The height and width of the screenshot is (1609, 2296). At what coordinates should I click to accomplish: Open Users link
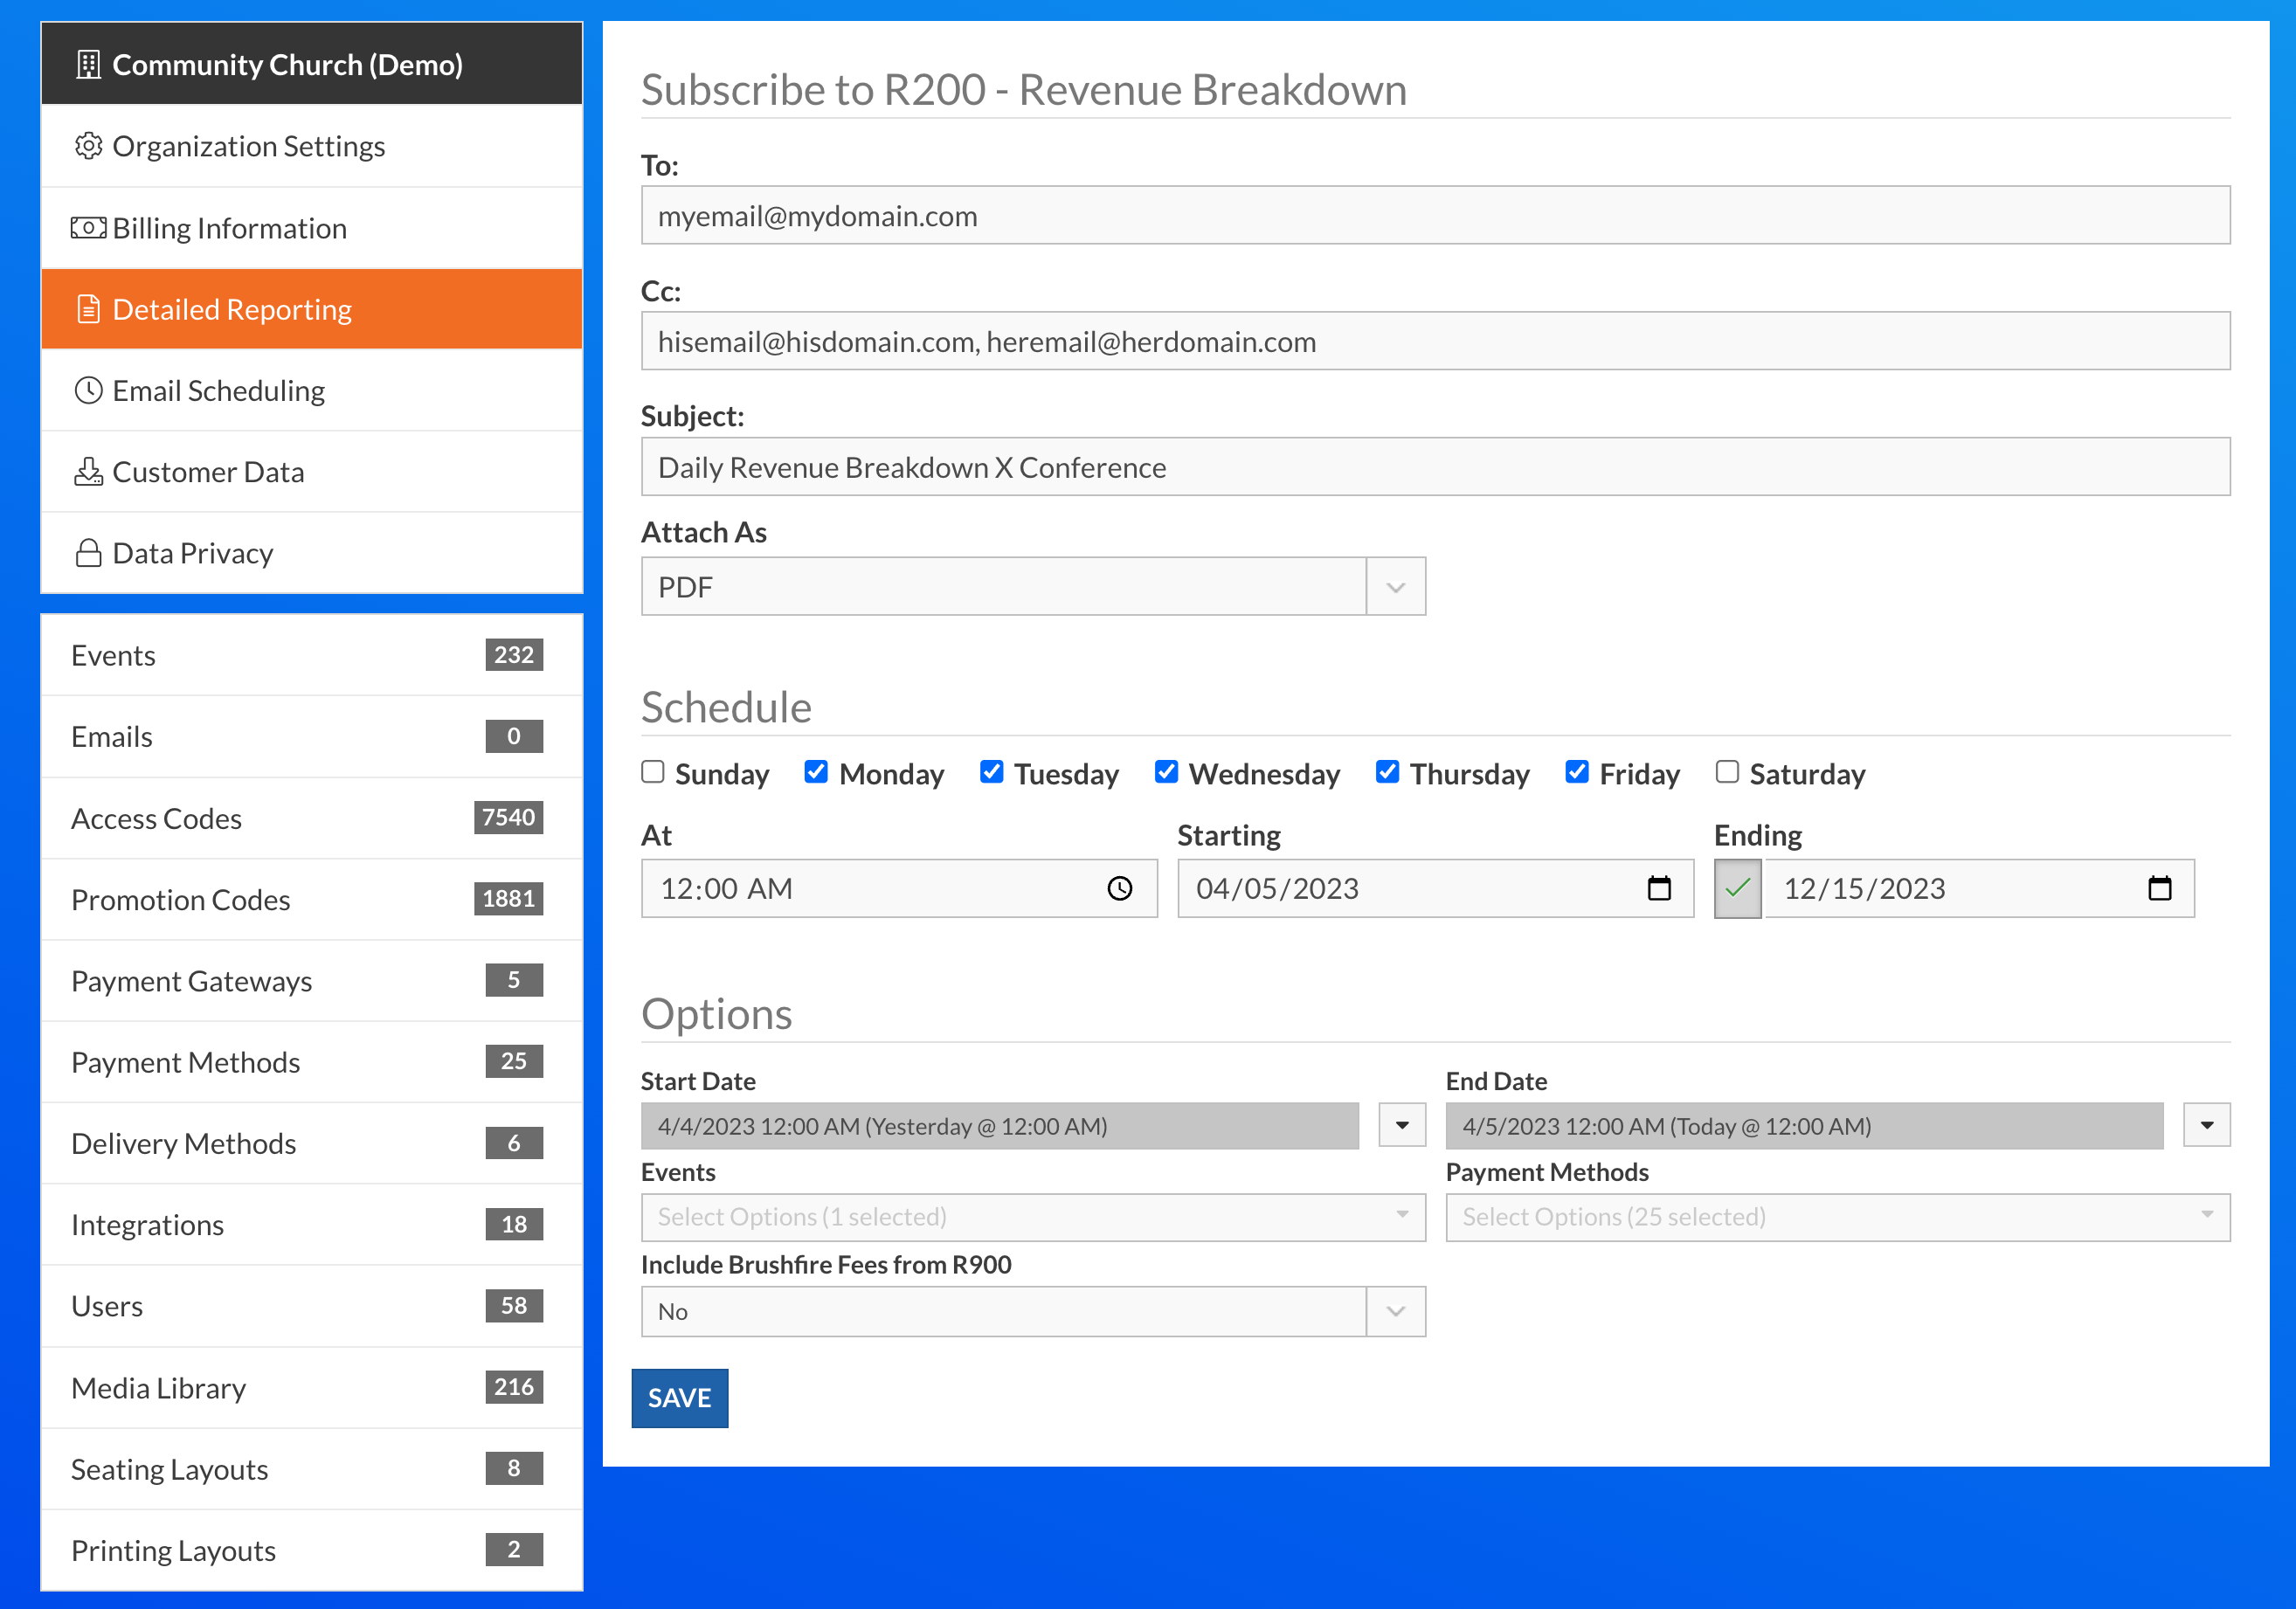(x=312, y=1306)
